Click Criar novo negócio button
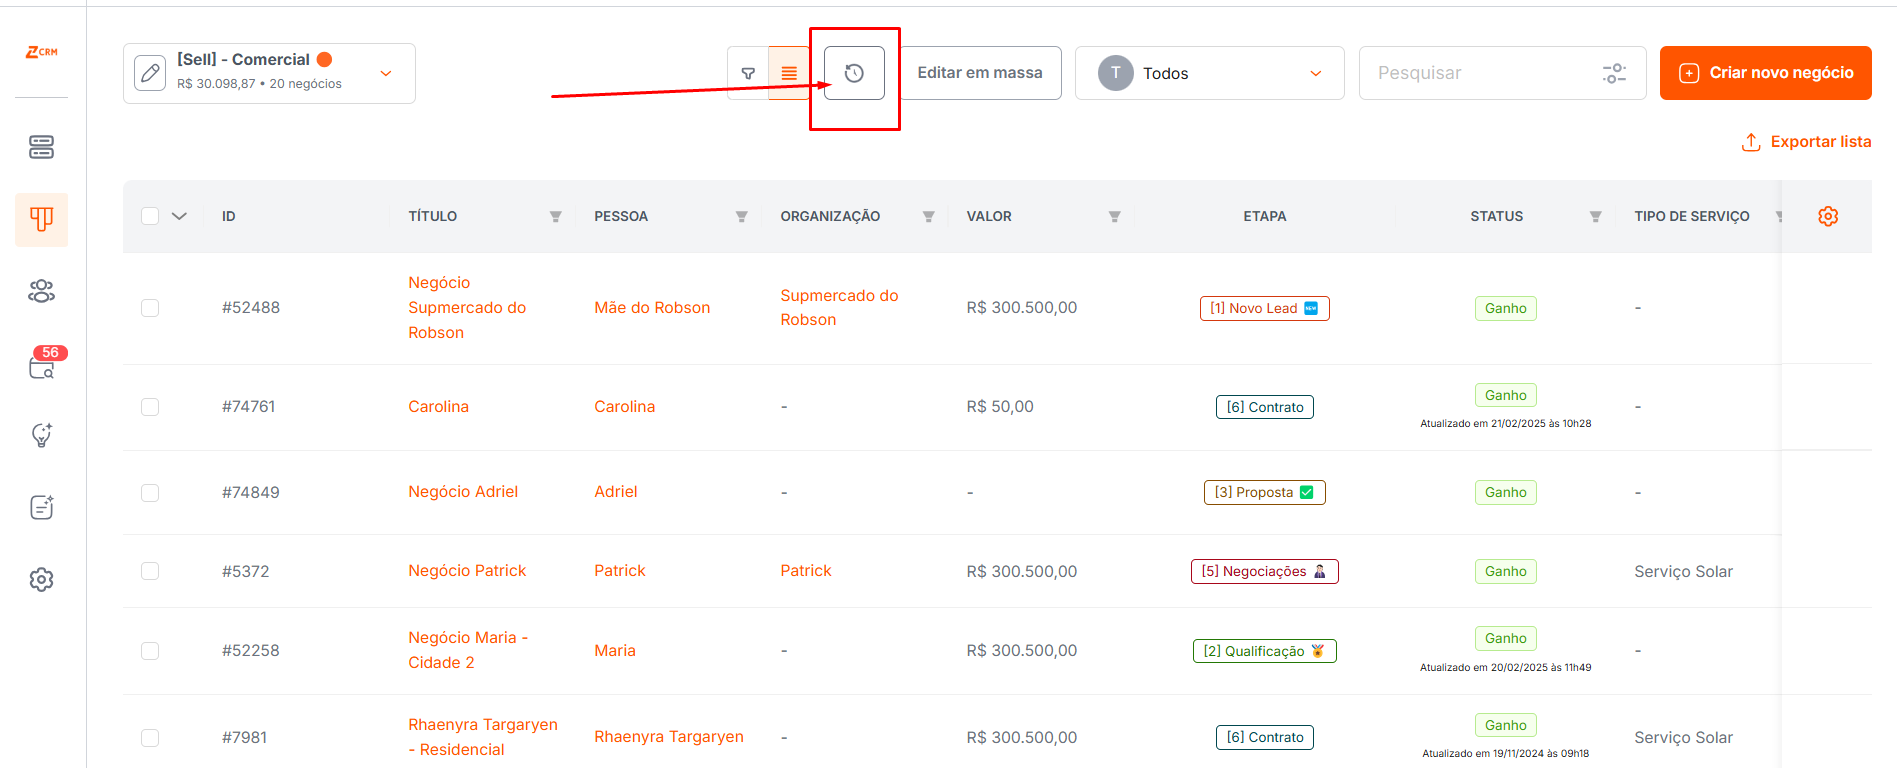 [x=1766, y=73]
